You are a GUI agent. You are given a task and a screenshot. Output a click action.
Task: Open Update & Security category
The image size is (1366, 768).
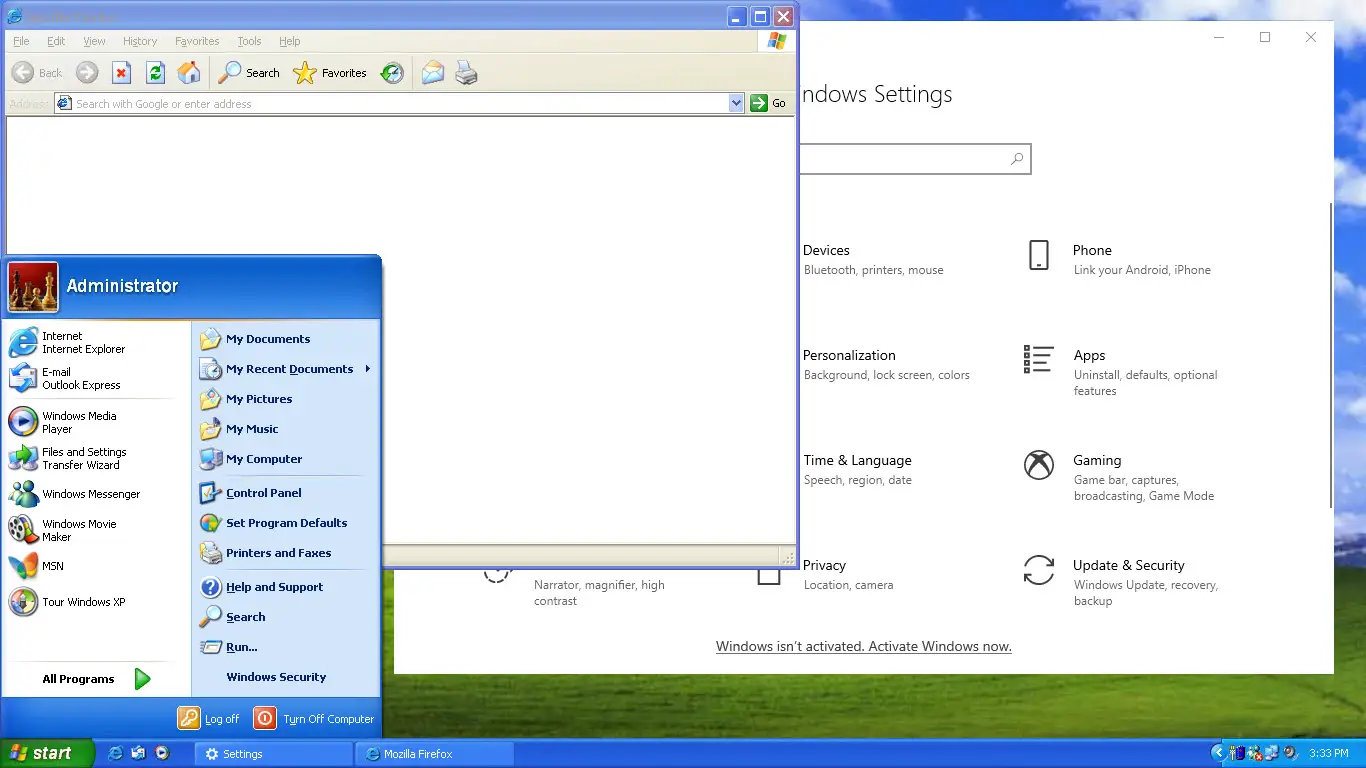[1121, 582]
